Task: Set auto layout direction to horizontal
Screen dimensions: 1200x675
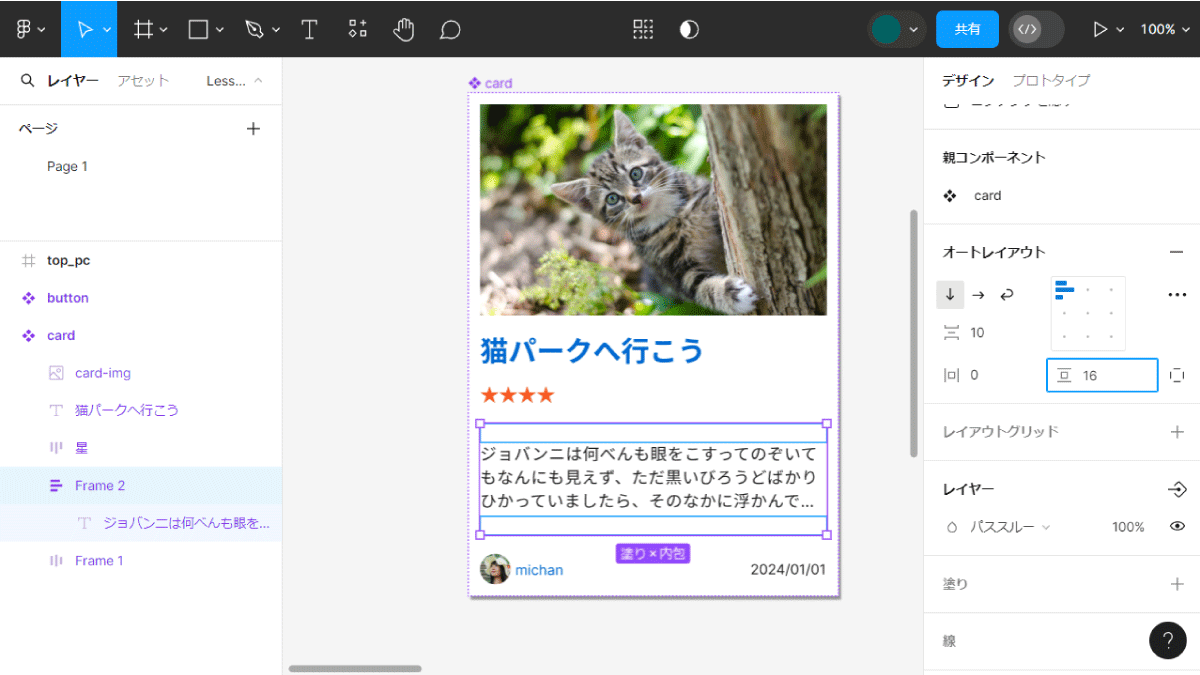Action: (978, 295)
